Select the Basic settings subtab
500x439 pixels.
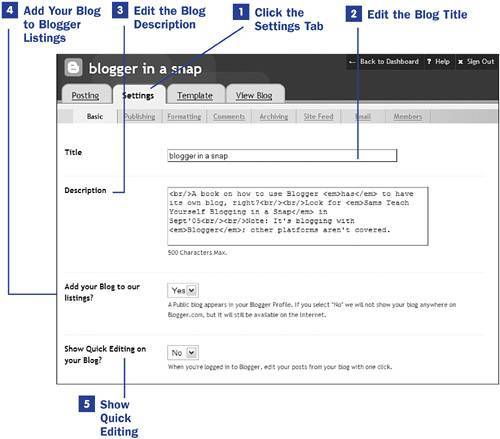click(95, 116)
